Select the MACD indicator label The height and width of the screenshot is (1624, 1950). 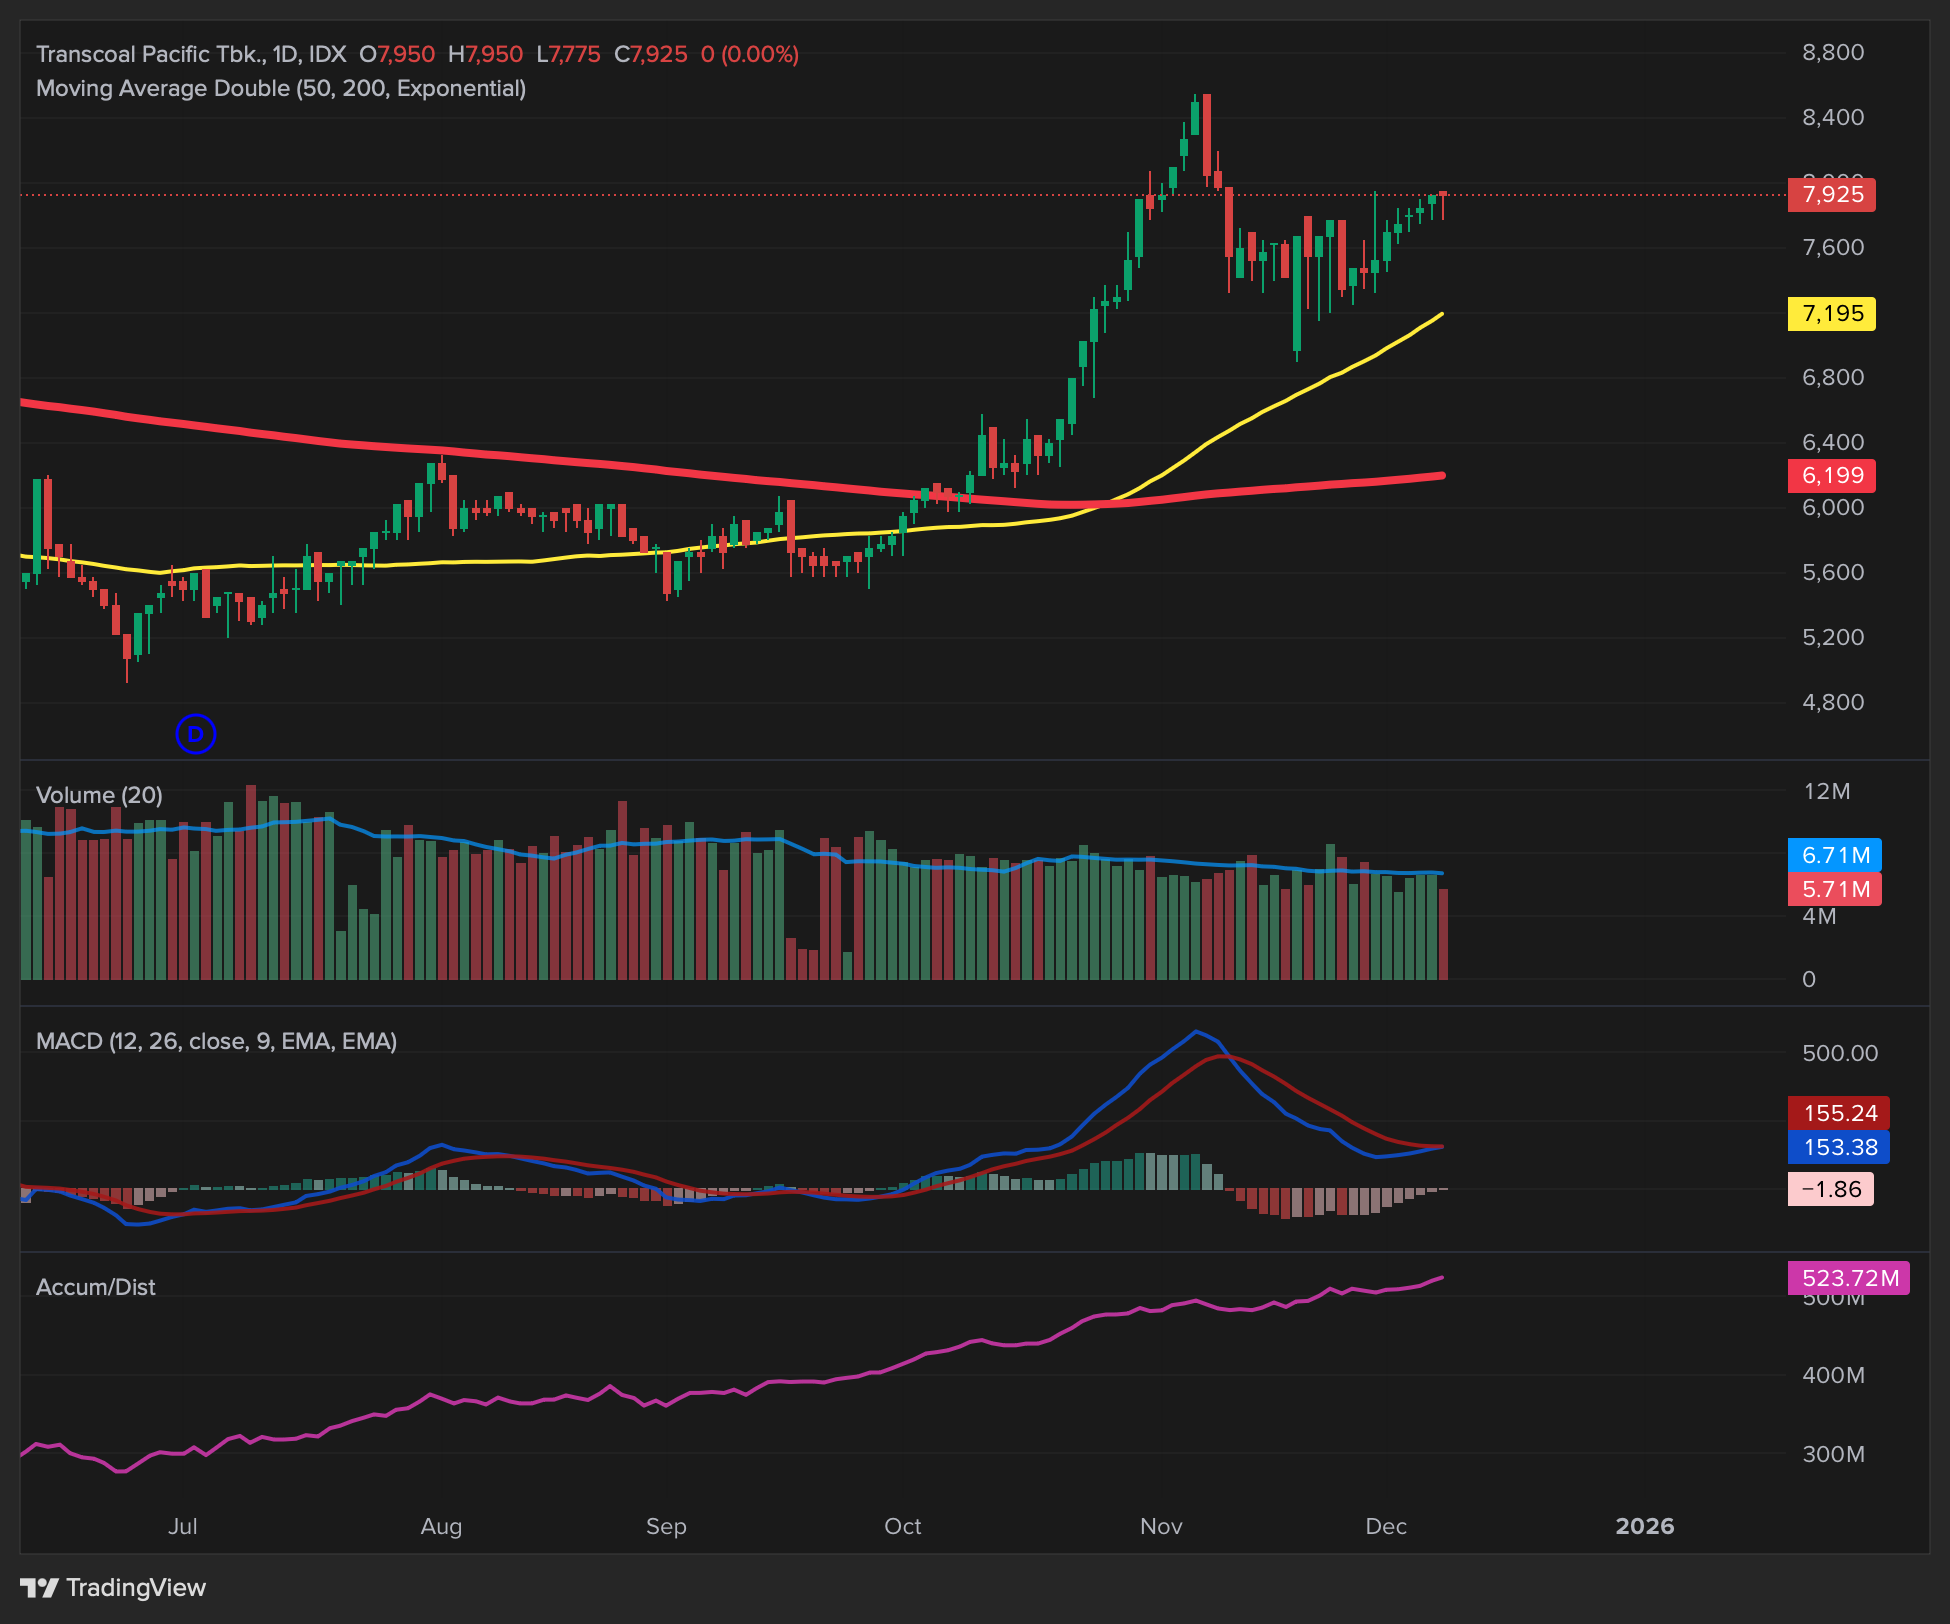216,1041
